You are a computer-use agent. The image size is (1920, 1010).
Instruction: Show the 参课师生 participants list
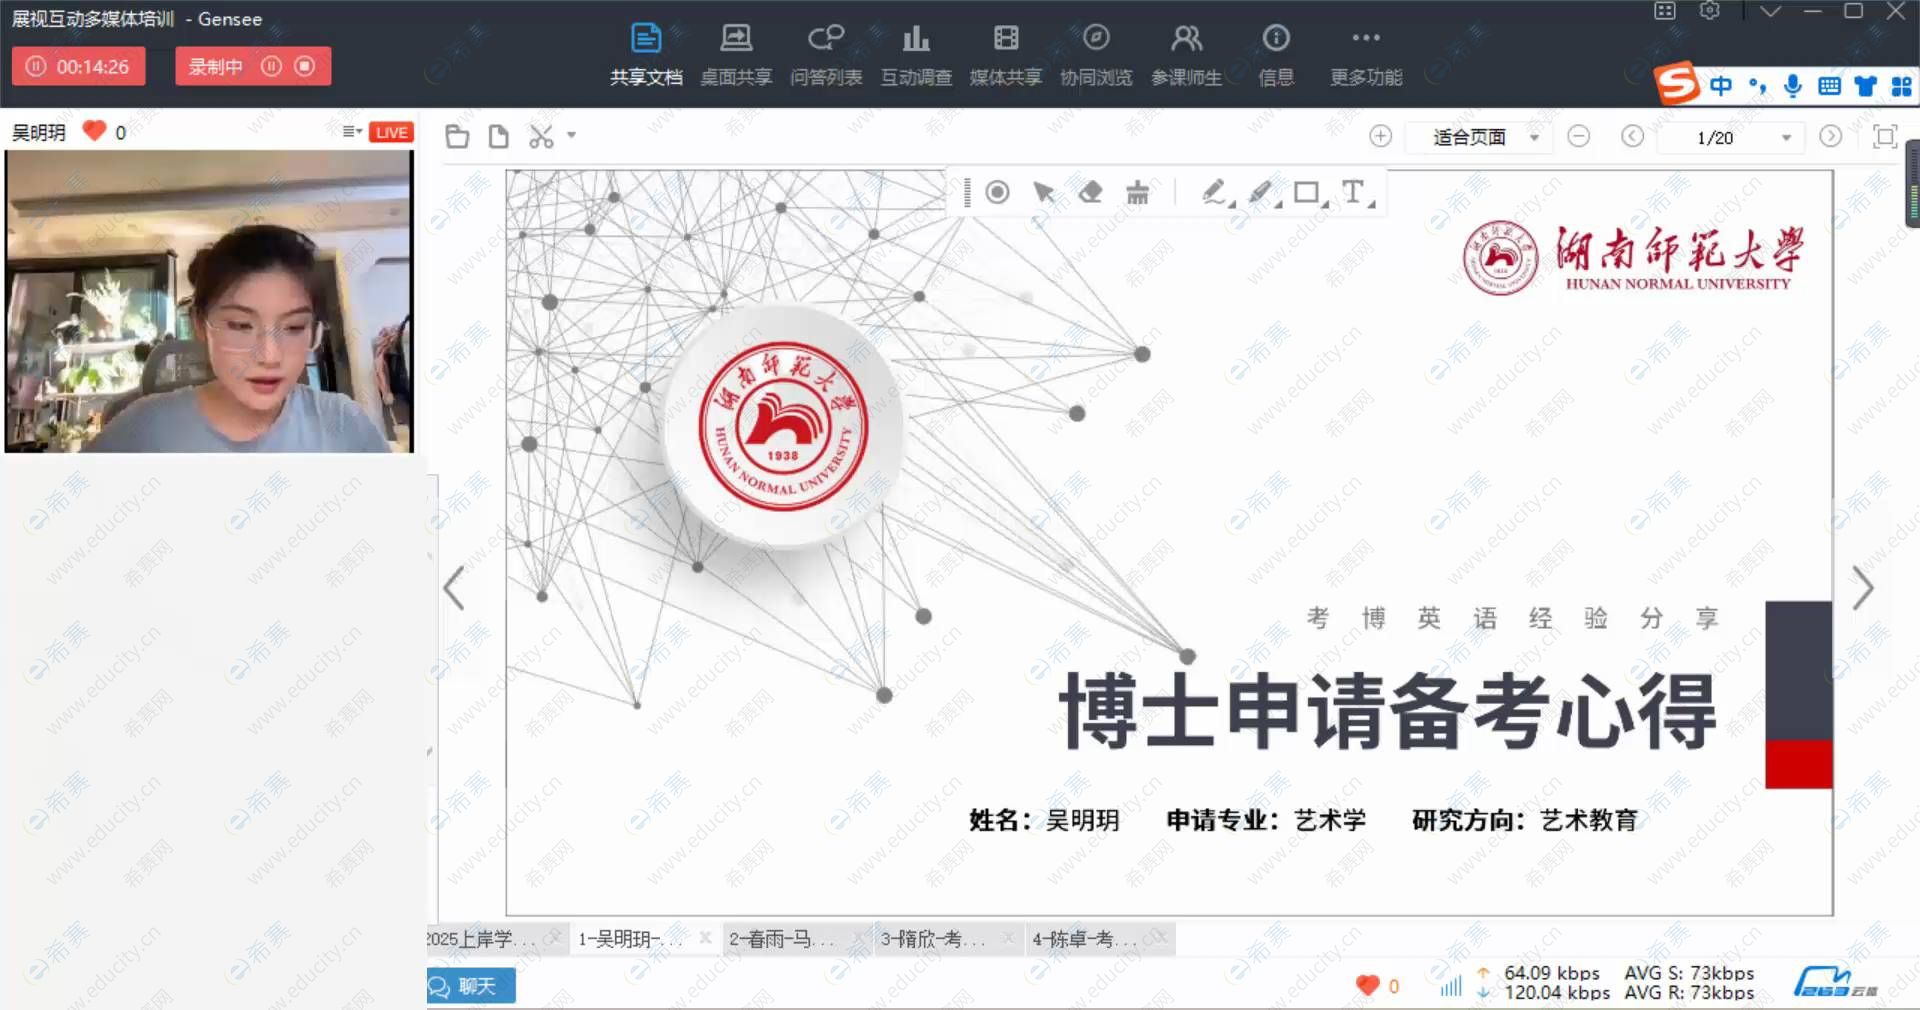coord(1186,55)
